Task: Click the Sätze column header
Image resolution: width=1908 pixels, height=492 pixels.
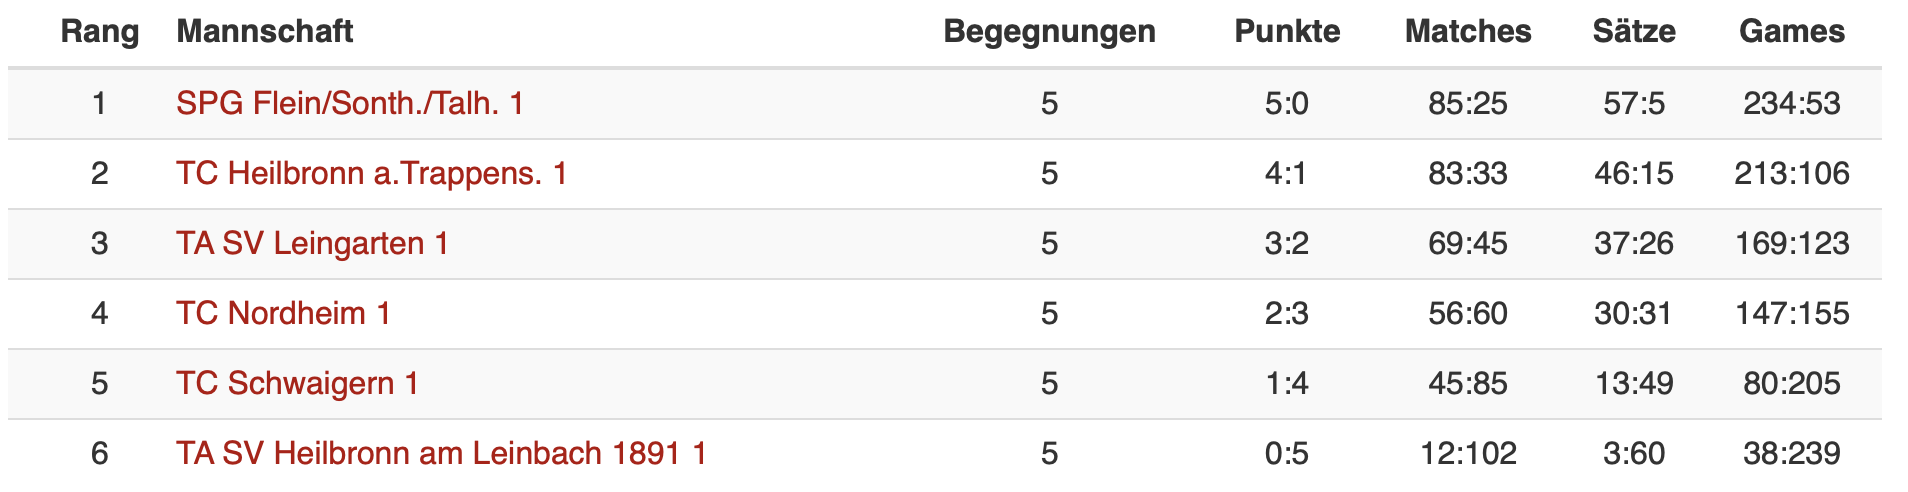Action: 1634,32
